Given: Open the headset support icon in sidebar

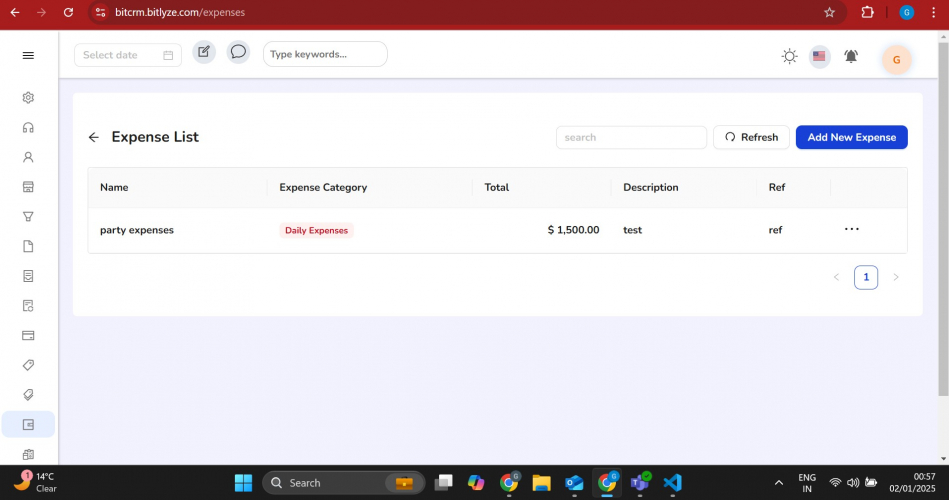Looking at the screenshot, I should click(x=28, y=128).
